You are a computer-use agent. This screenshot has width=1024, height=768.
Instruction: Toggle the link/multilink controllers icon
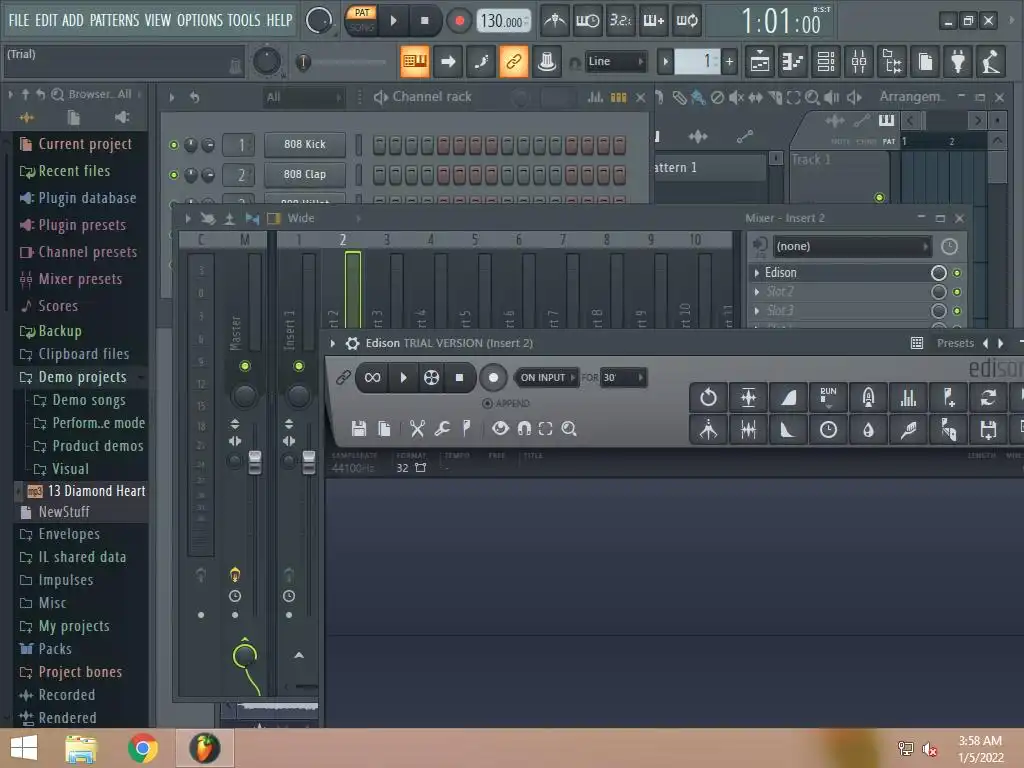pyautogui.click(x=513, y=61)
